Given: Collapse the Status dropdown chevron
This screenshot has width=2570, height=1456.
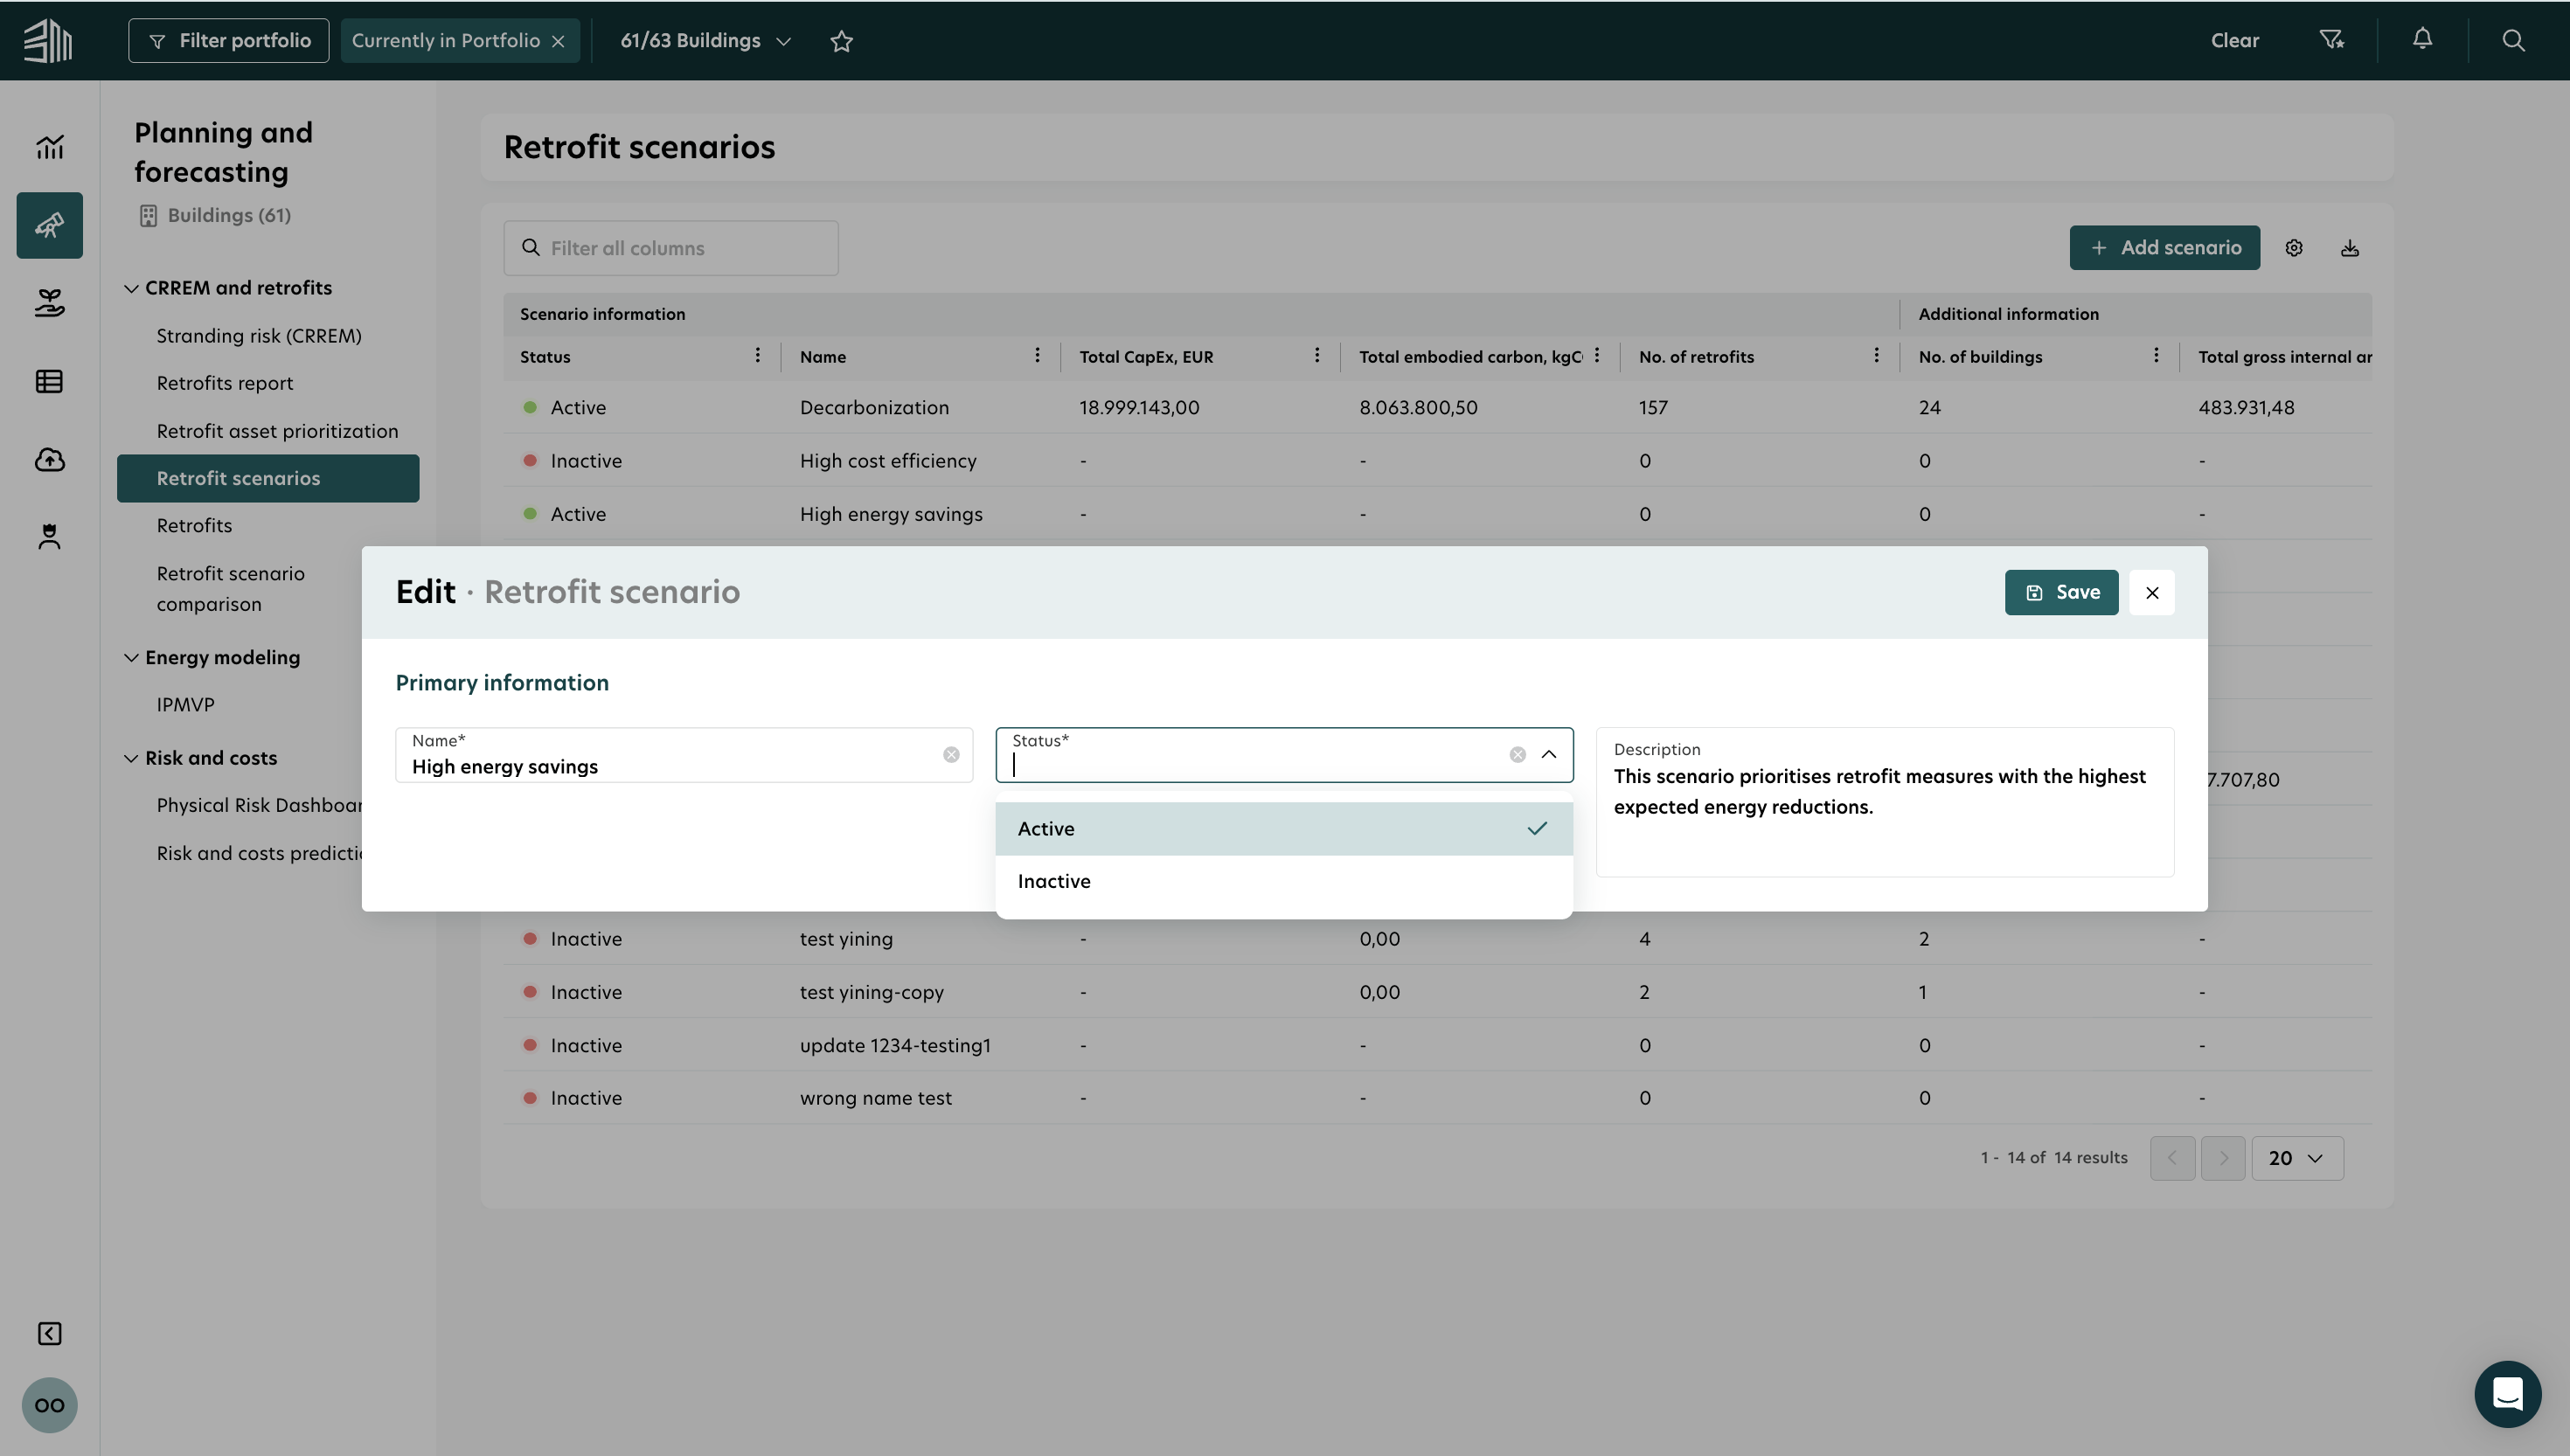Looking at the screenshot, I should coord(1549,755).
